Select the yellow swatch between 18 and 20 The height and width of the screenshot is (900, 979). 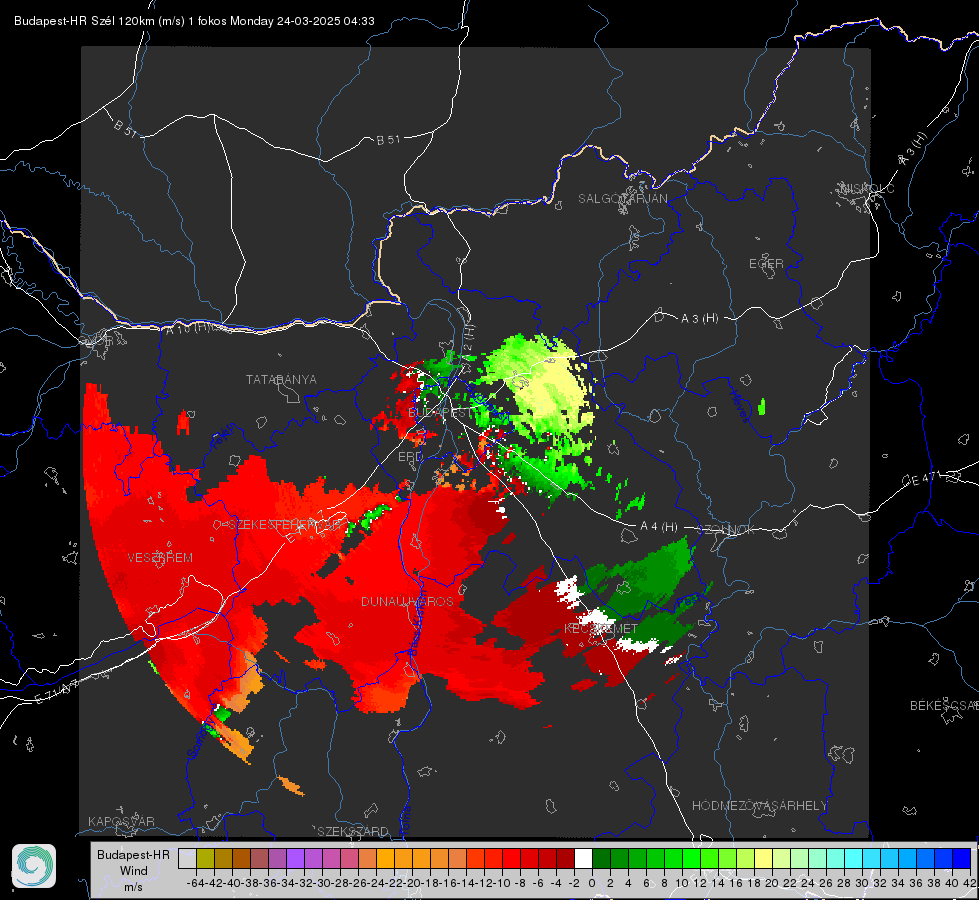(x=764, y=858)
